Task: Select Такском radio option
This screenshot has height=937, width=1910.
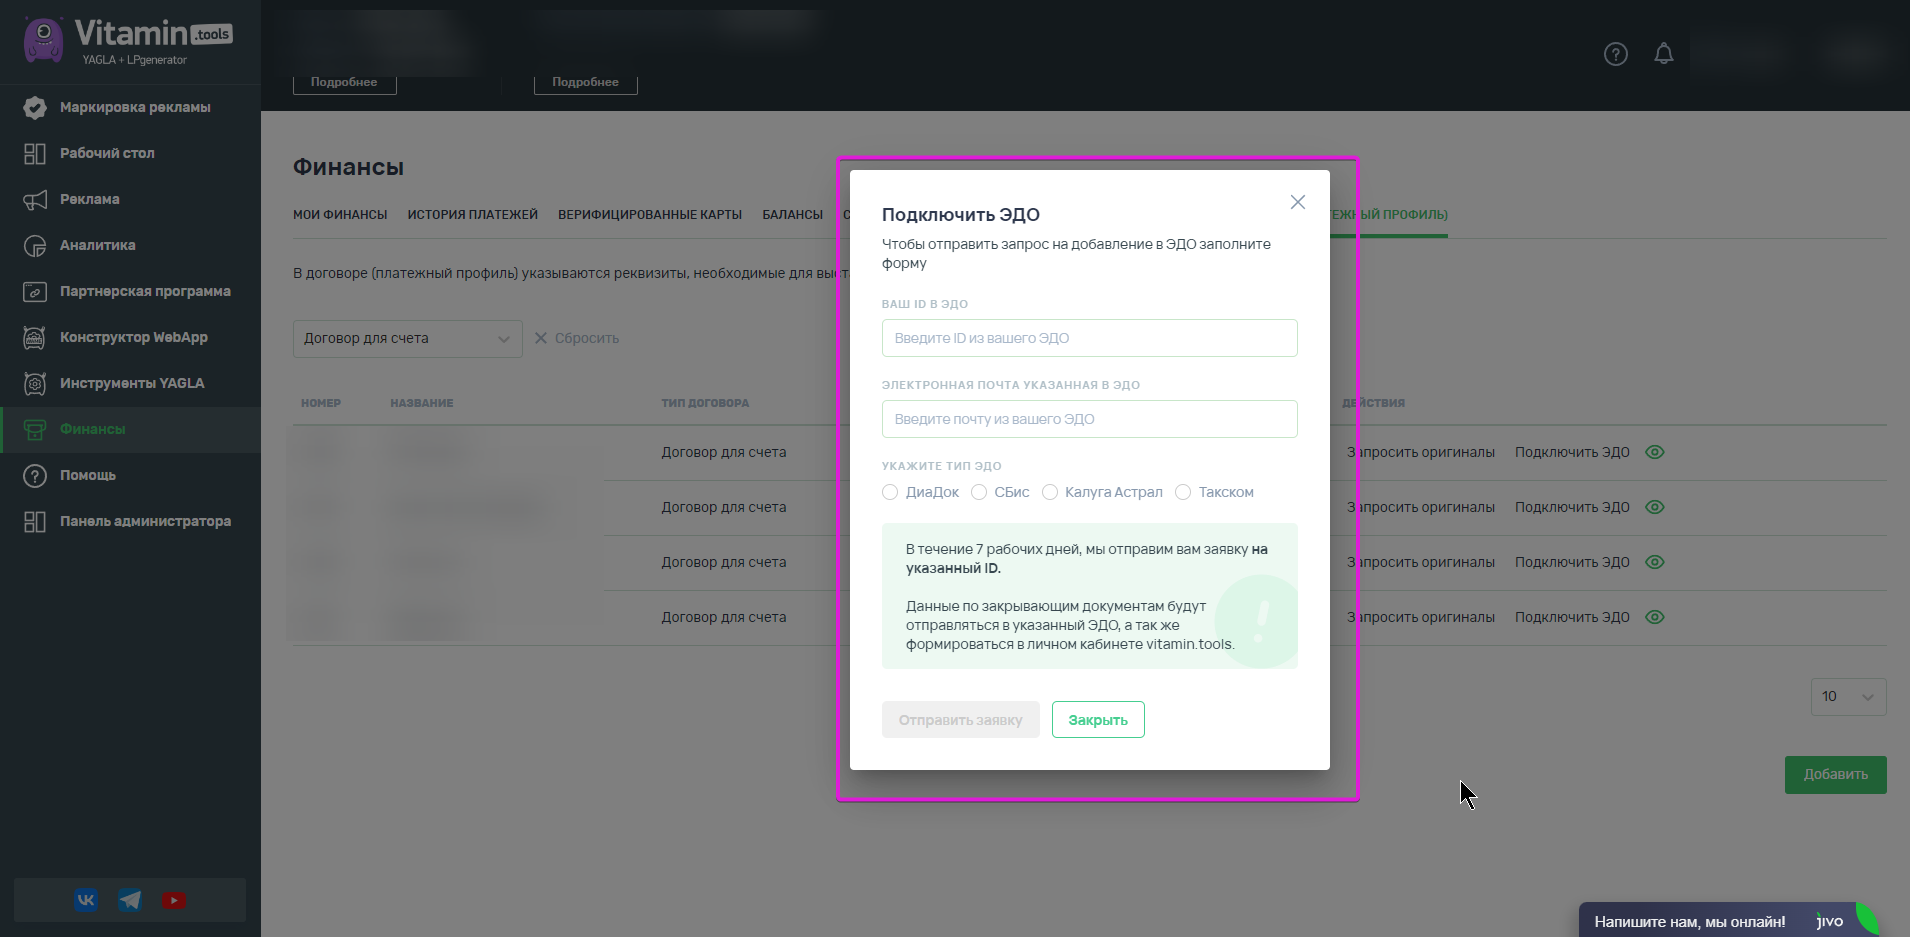Action: 1183,492
